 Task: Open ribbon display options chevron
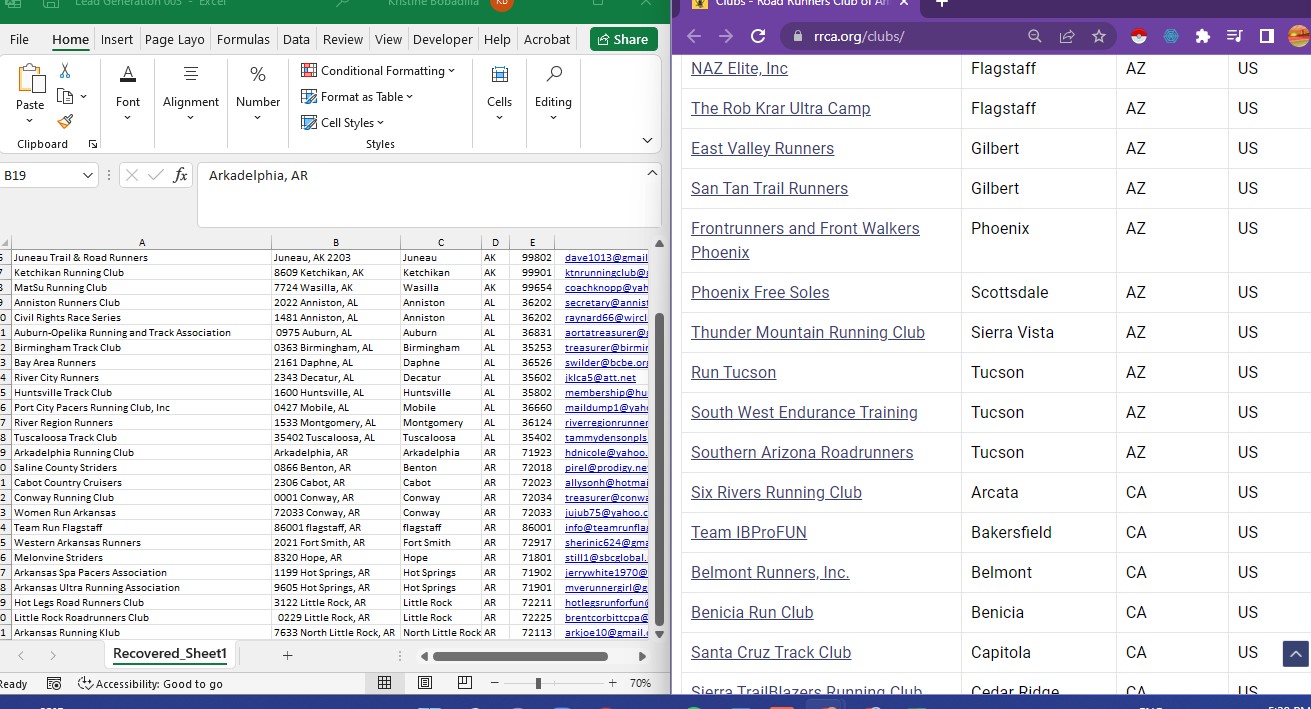point(647,141)
